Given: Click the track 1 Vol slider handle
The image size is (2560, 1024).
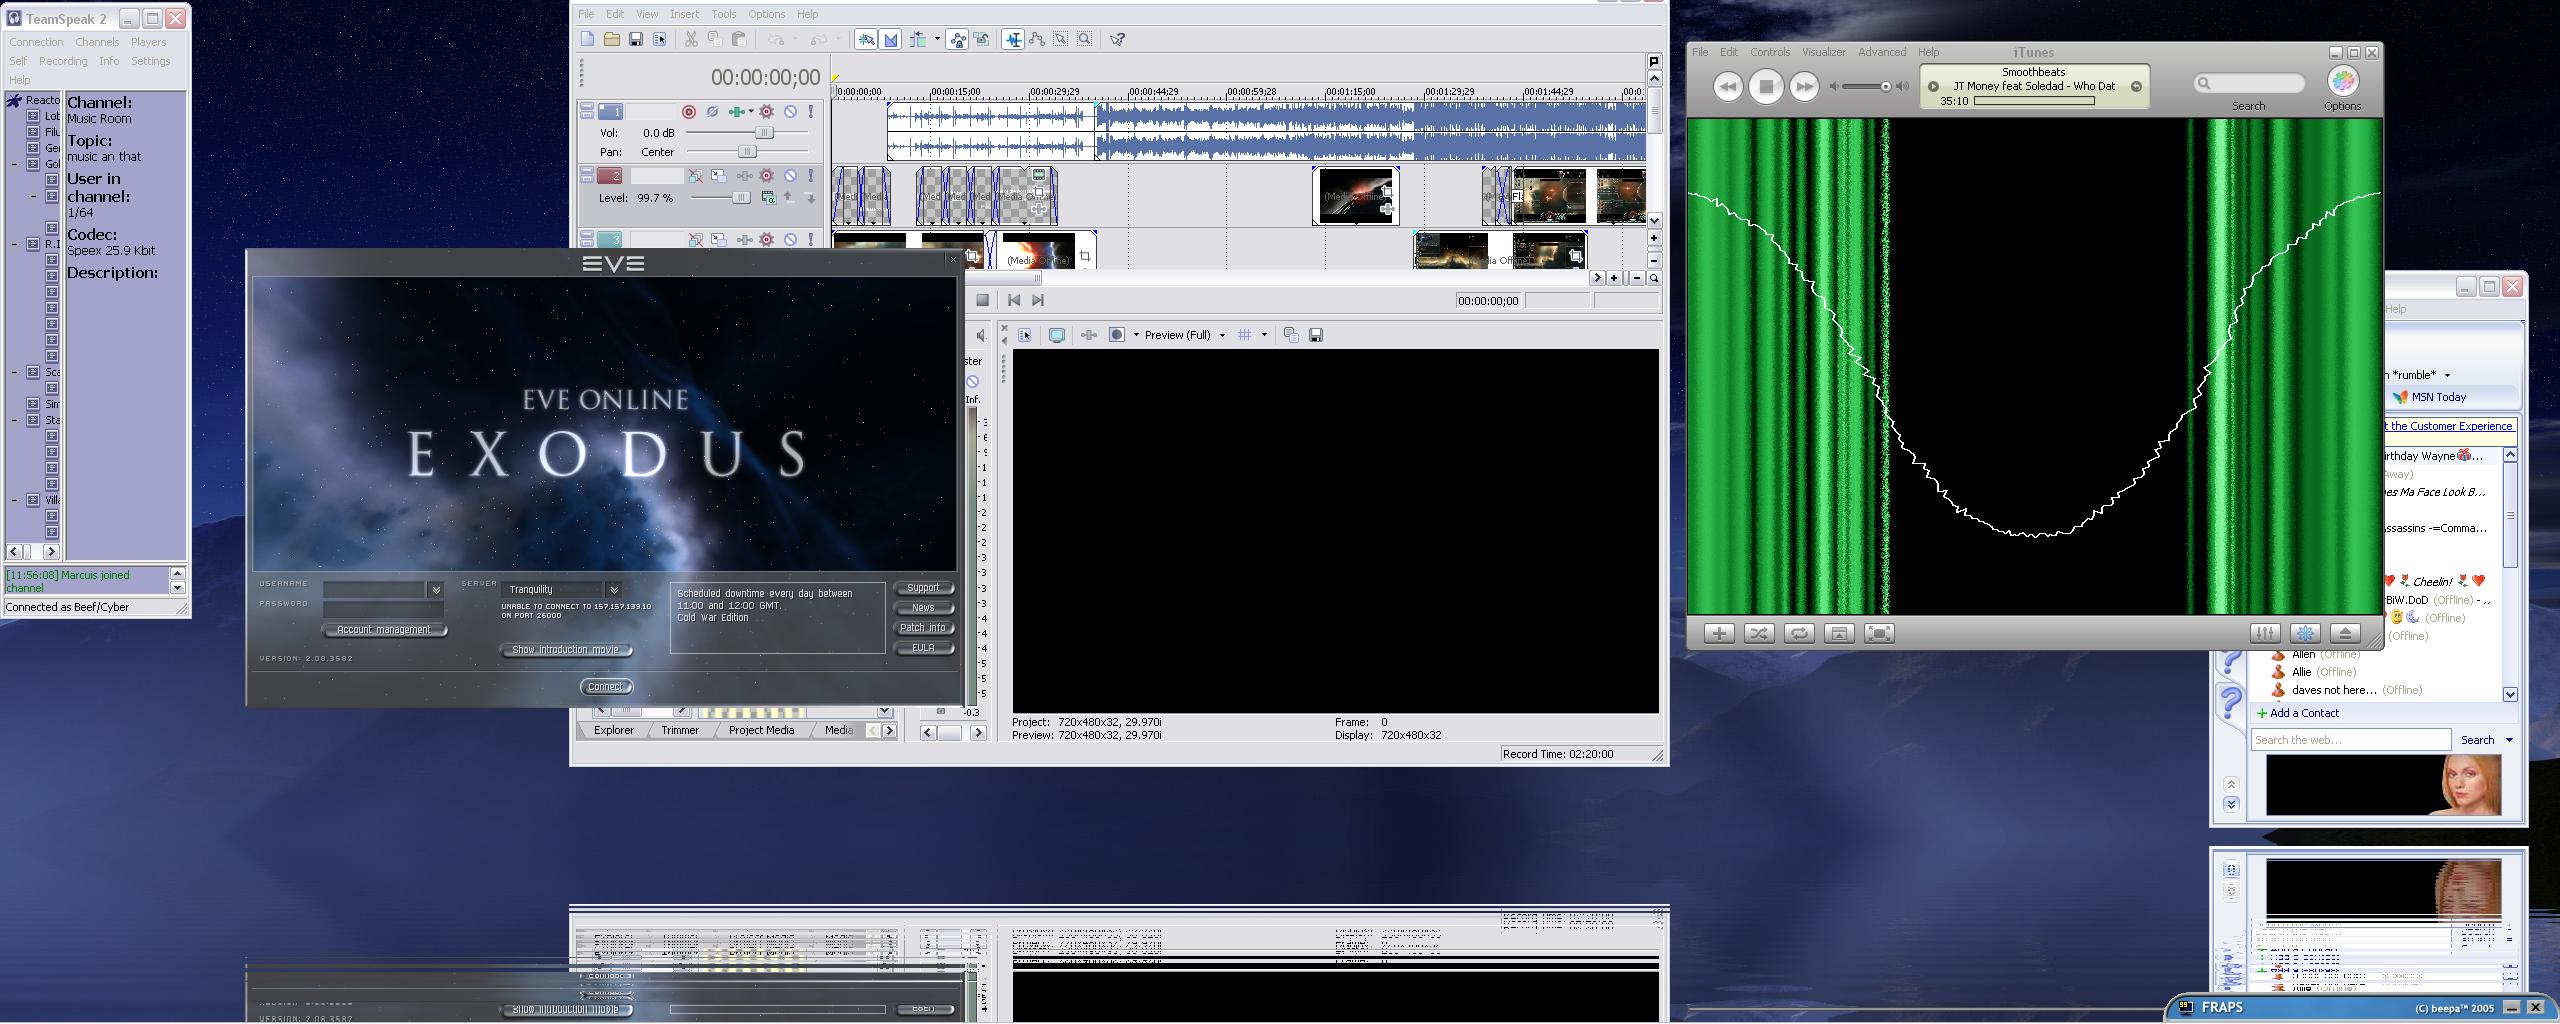Looking at the screenshot, I should (764, 132).
